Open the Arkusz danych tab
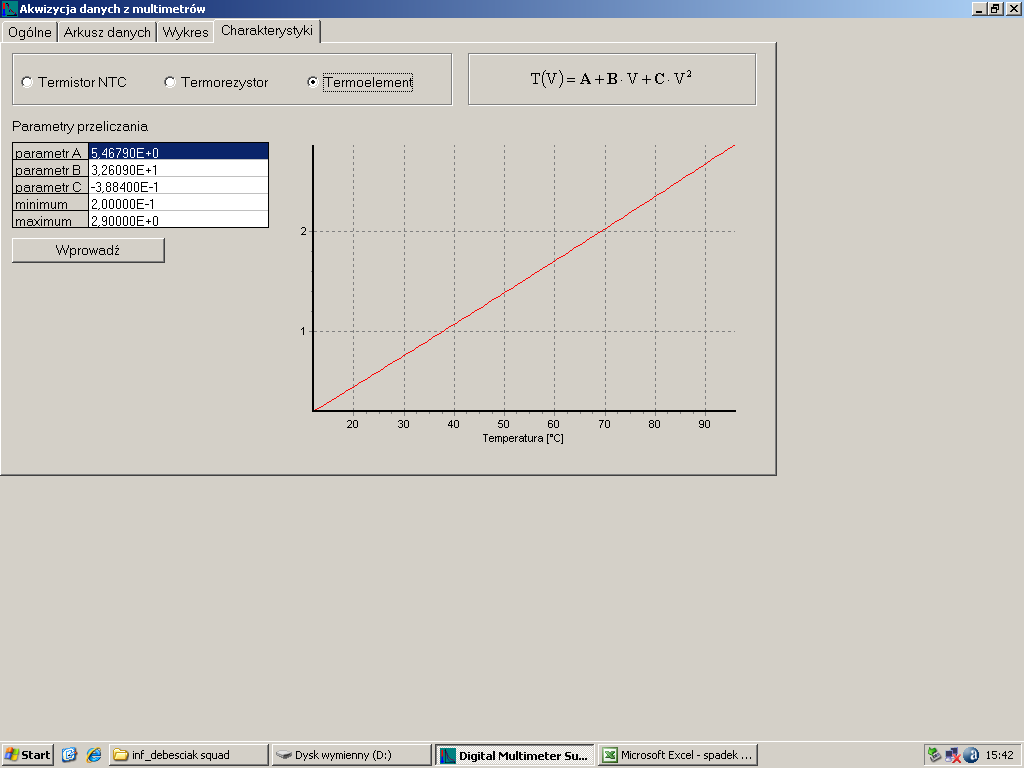Image resolution: width=1024 pixels, height=768 pixels. pyautogui.click(x=107, y=32)
